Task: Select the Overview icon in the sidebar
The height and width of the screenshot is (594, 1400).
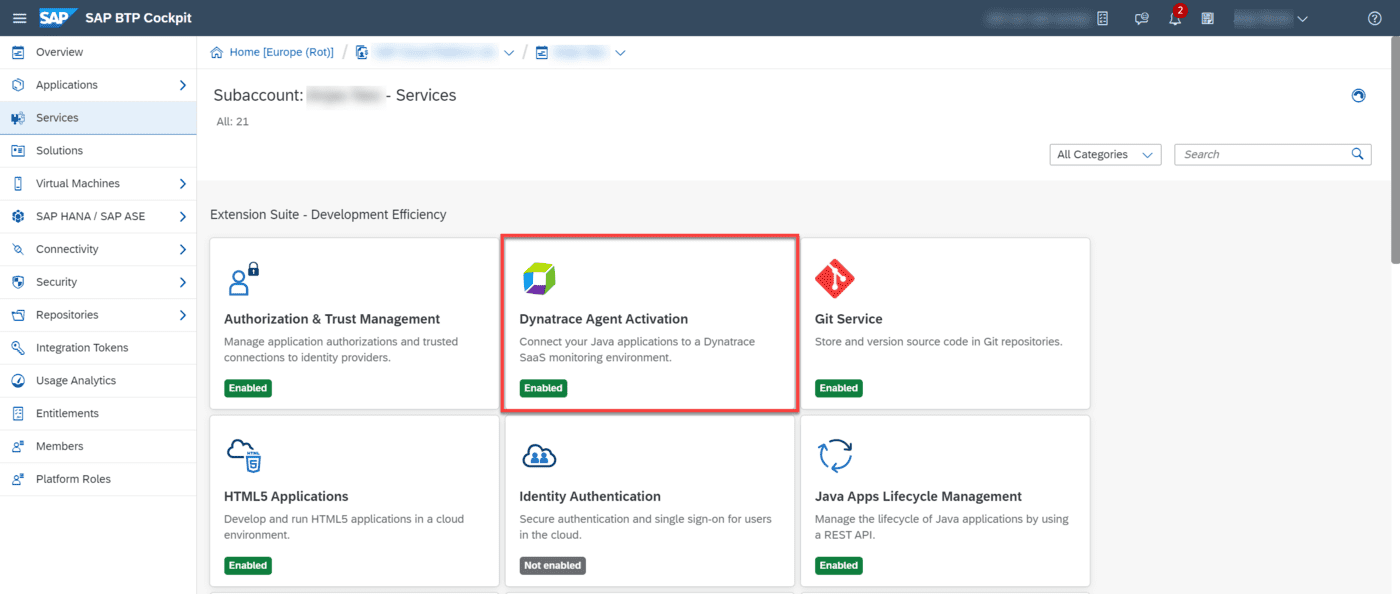Action: [21, 51]
